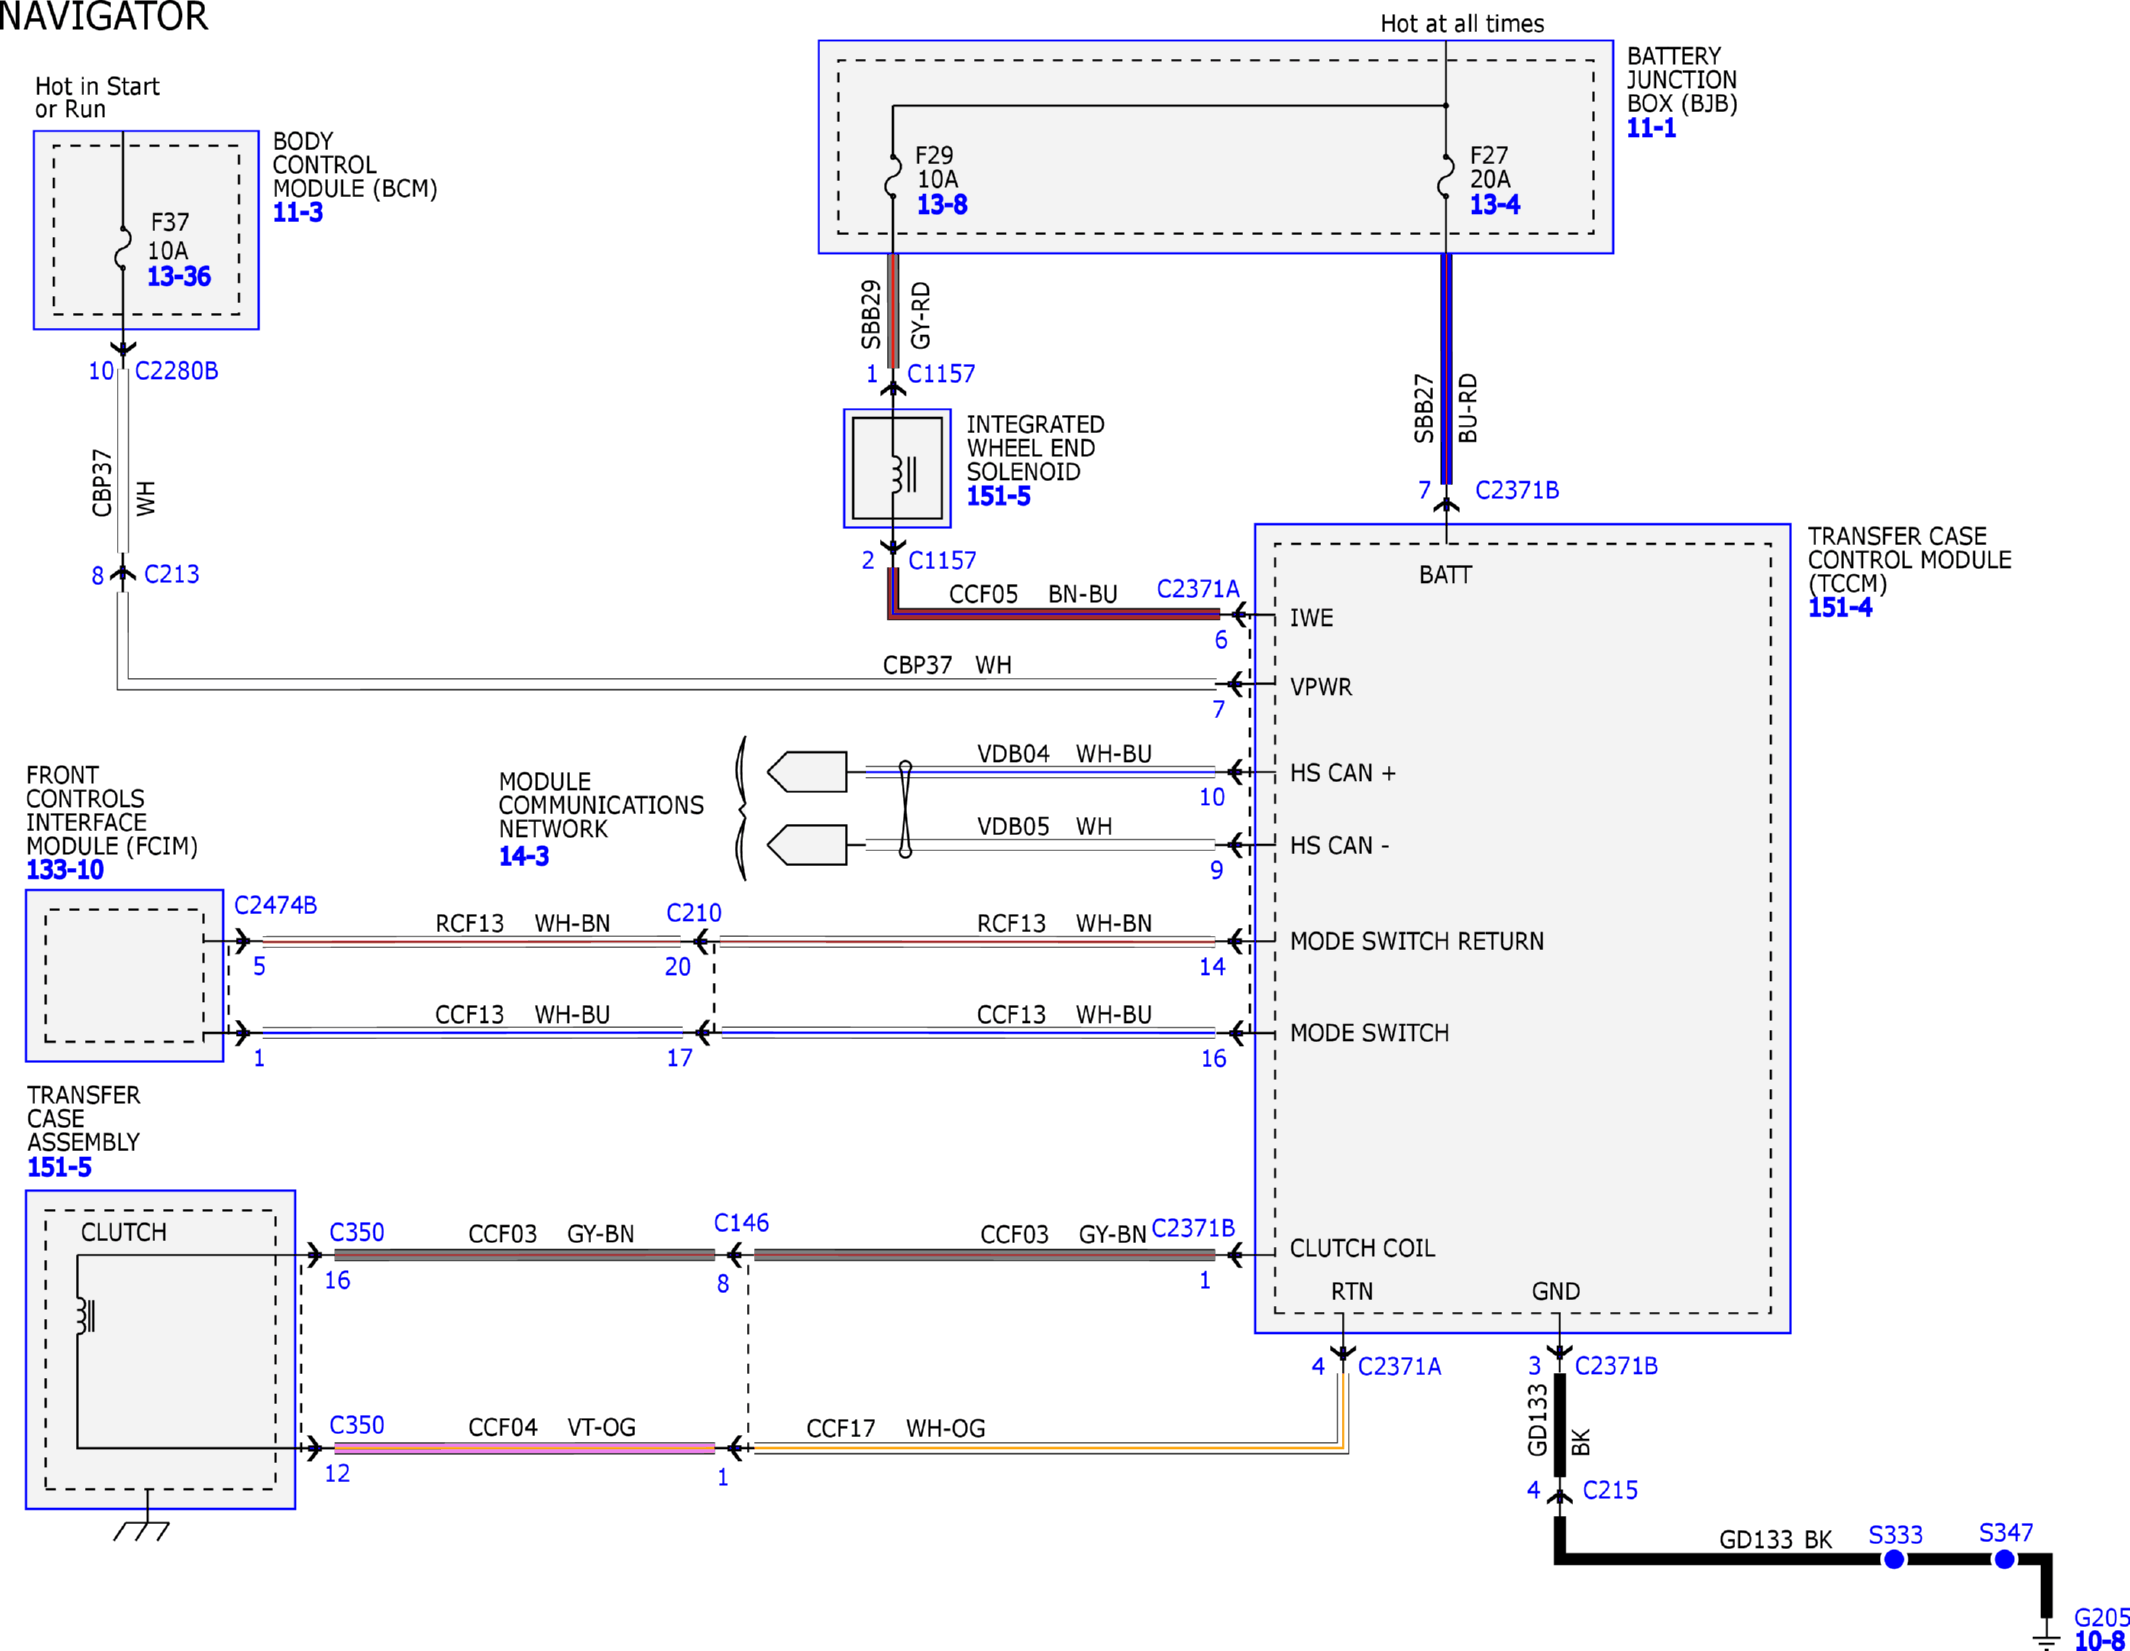Open the 151-5 link under Transfer Case Assembly
This screenshot has height=1651, width=2130.
pyautogui.click(x=59, y=1167)
